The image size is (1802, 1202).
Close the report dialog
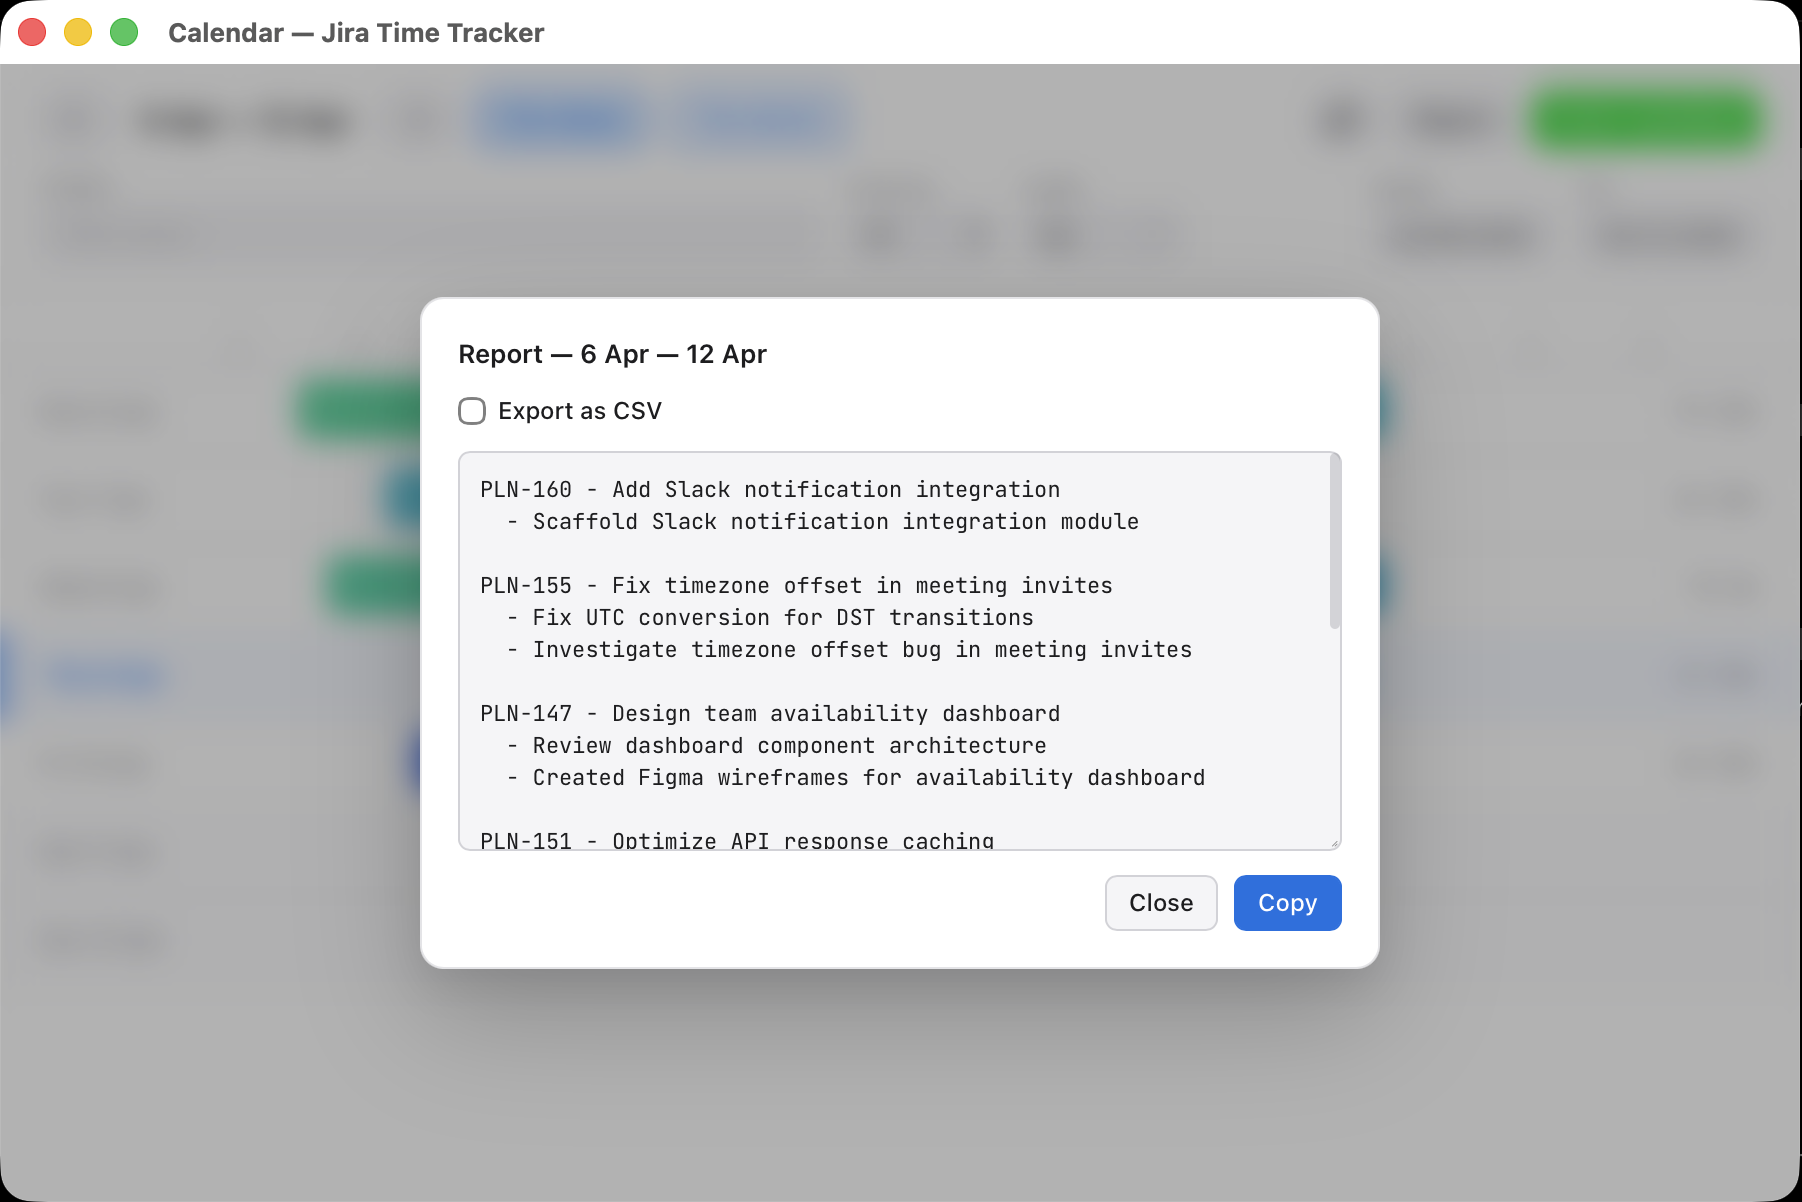click(1160, 903)
